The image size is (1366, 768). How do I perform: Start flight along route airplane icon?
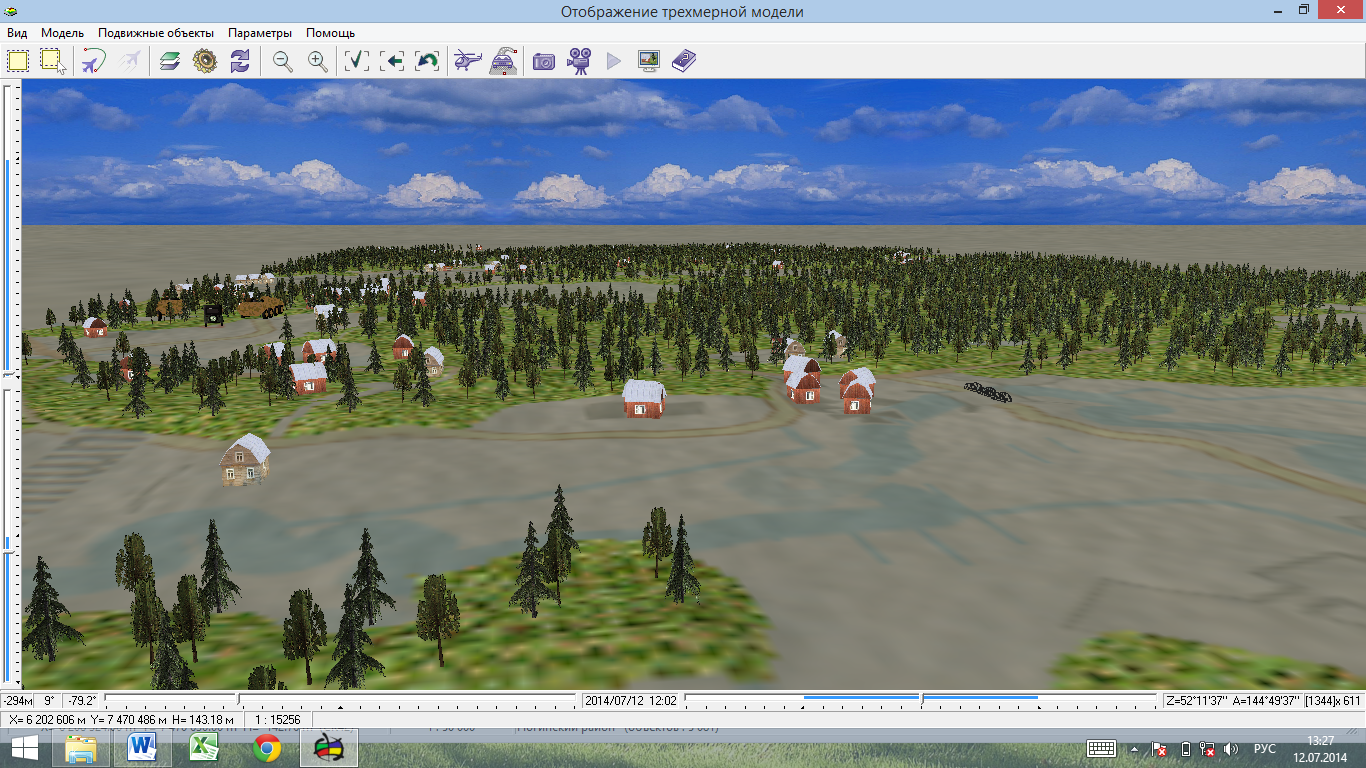click(x=95, y=61)
